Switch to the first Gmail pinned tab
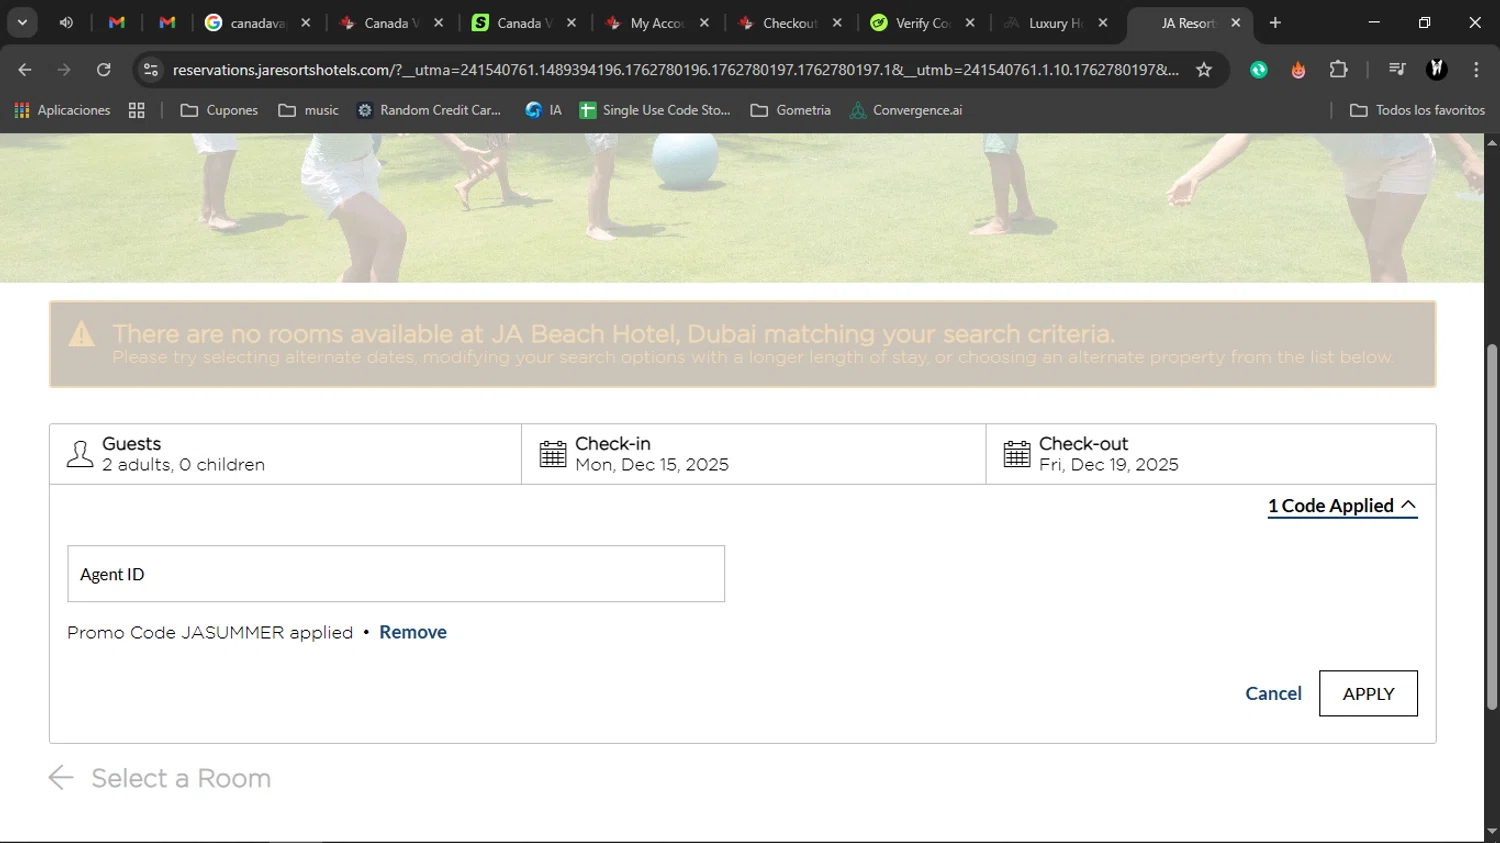The width and height of the screenshot is (1500, 843). click(117, 22)
